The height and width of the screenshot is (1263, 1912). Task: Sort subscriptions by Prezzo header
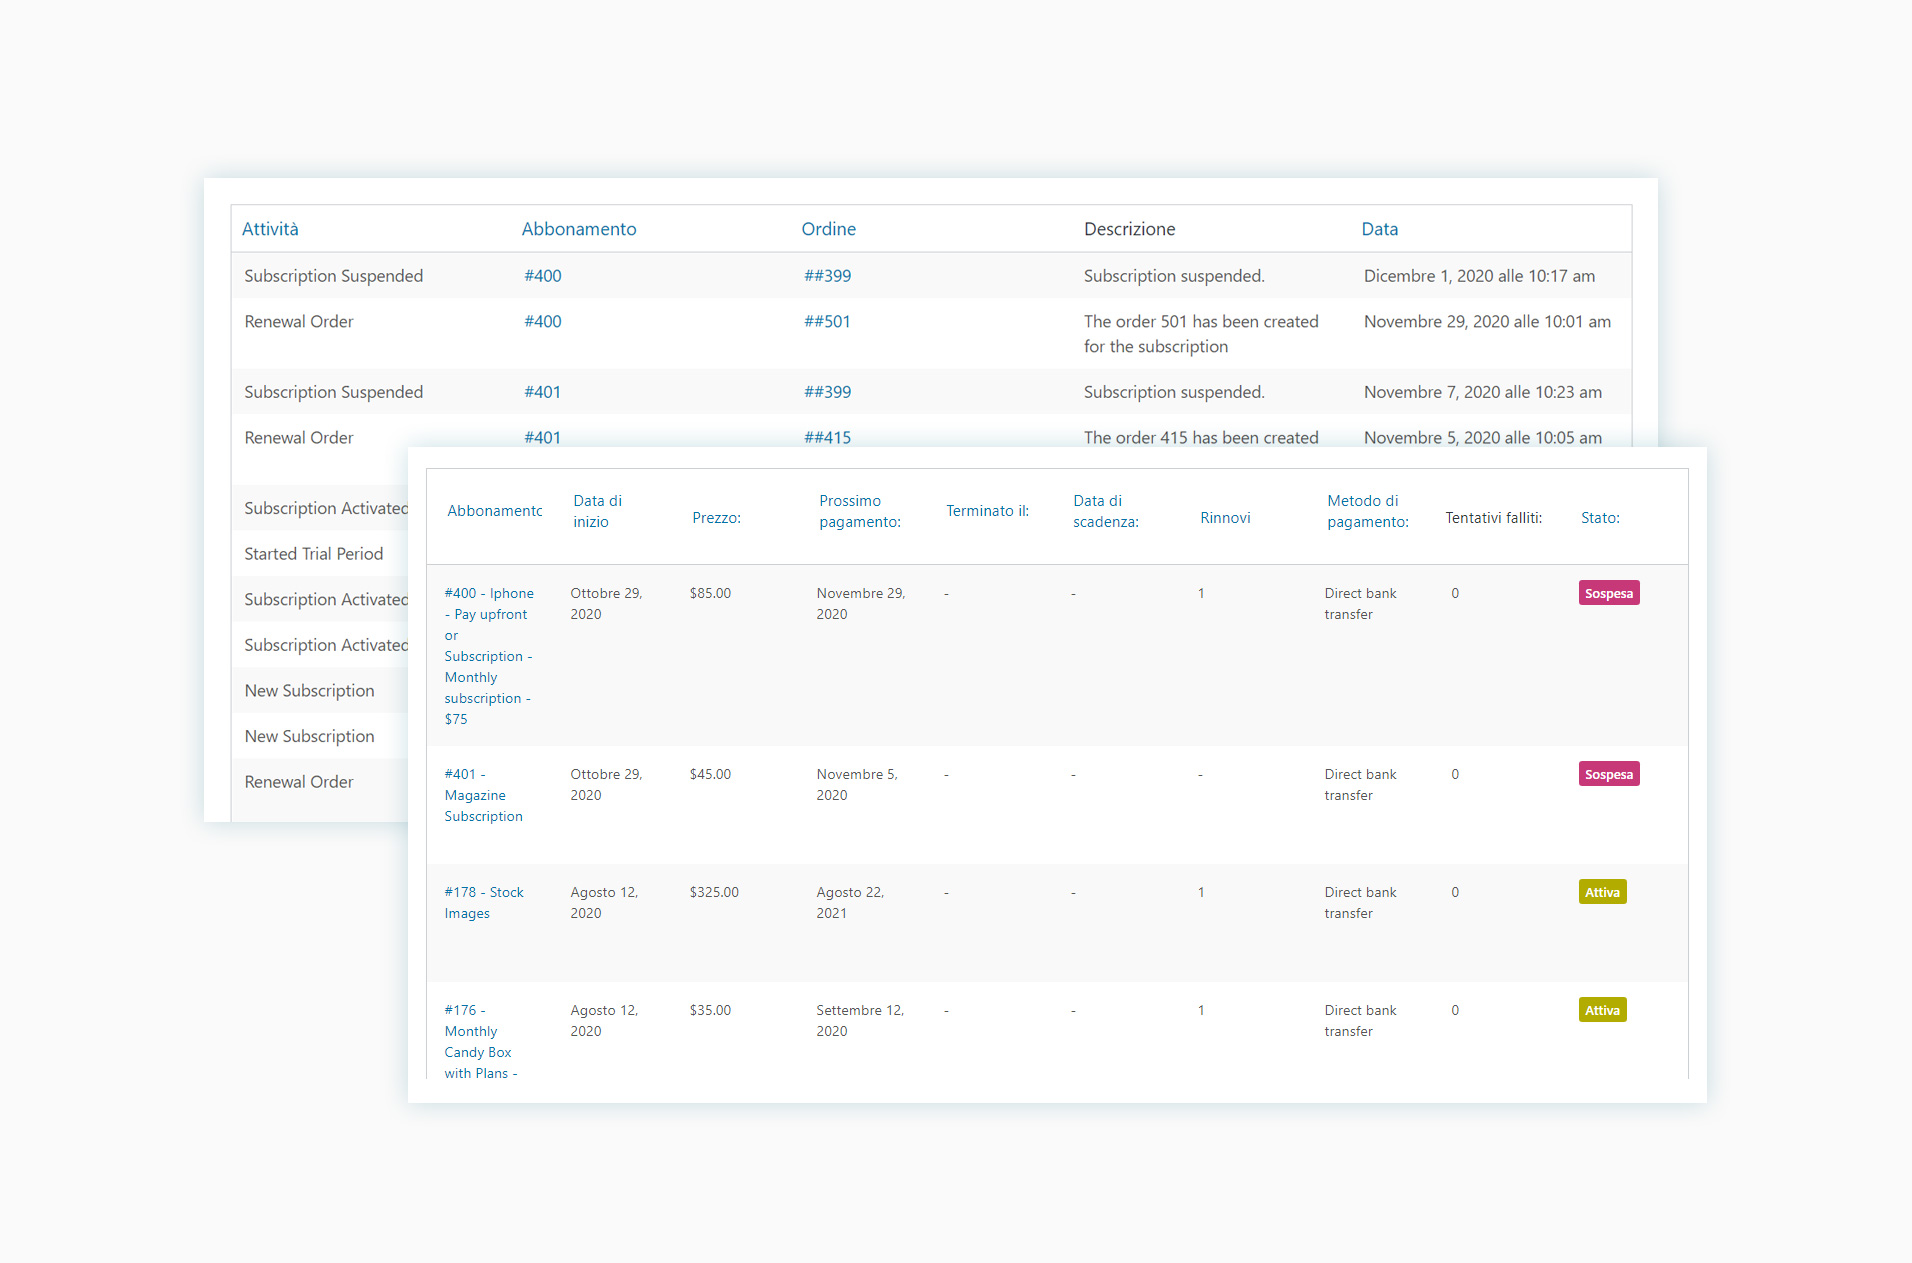tap(717, 518)
